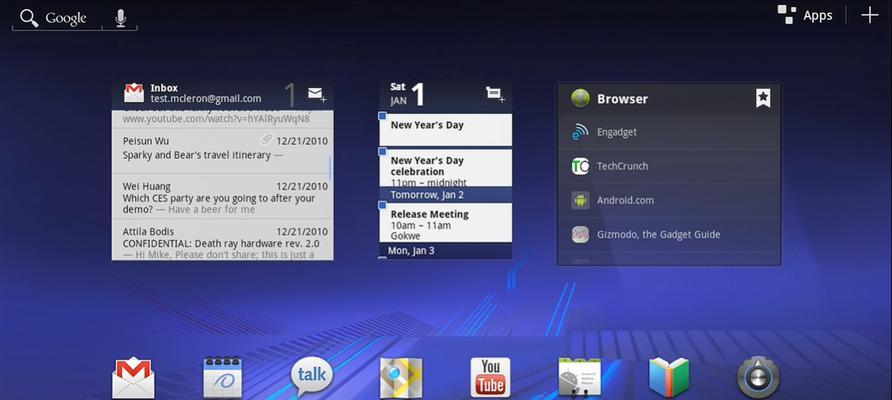Open the email from Peisun Wu
Image resolution: width=892 pixels, height=400 pixels.
point(222,151)
